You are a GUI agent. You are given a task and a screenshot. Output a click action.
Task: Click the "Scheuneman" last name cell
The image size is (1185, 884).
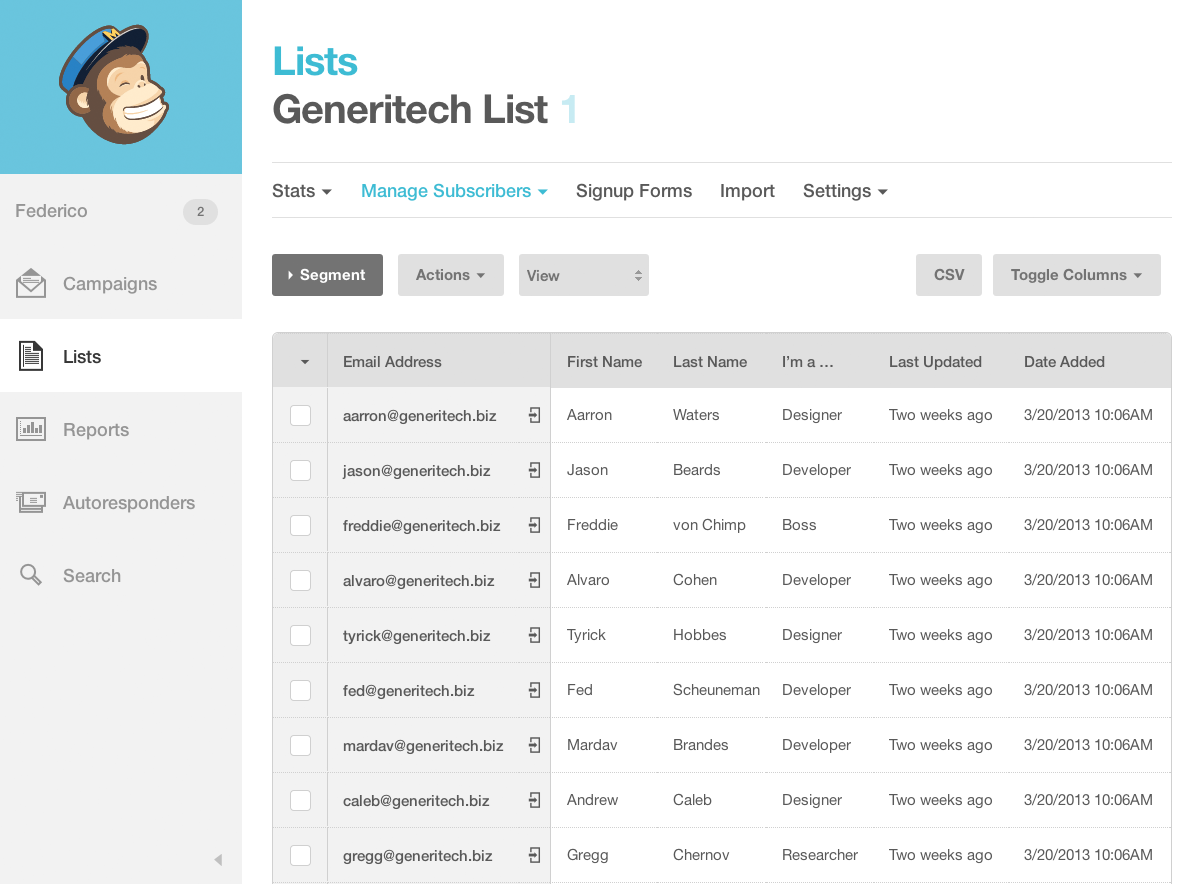[716, 690]
